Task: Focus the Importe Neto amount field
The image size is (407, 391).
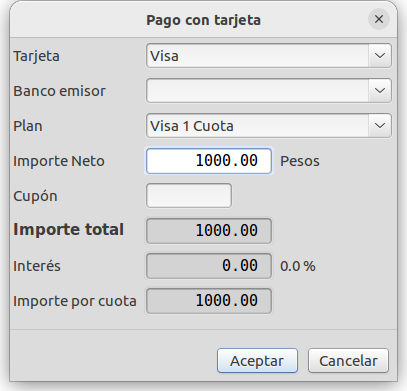Action: point(209,161)
